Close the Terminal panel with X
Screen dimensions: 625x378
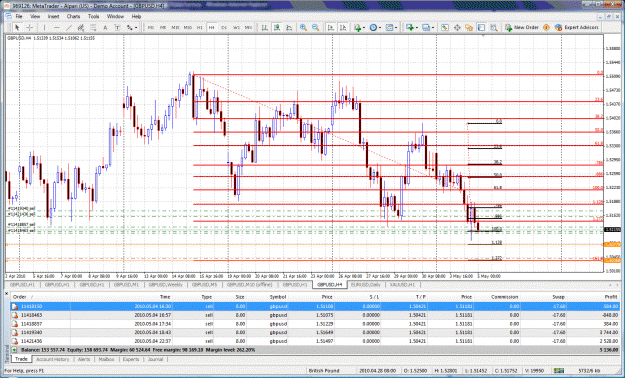pyautogui.click(x=6, y=293)
